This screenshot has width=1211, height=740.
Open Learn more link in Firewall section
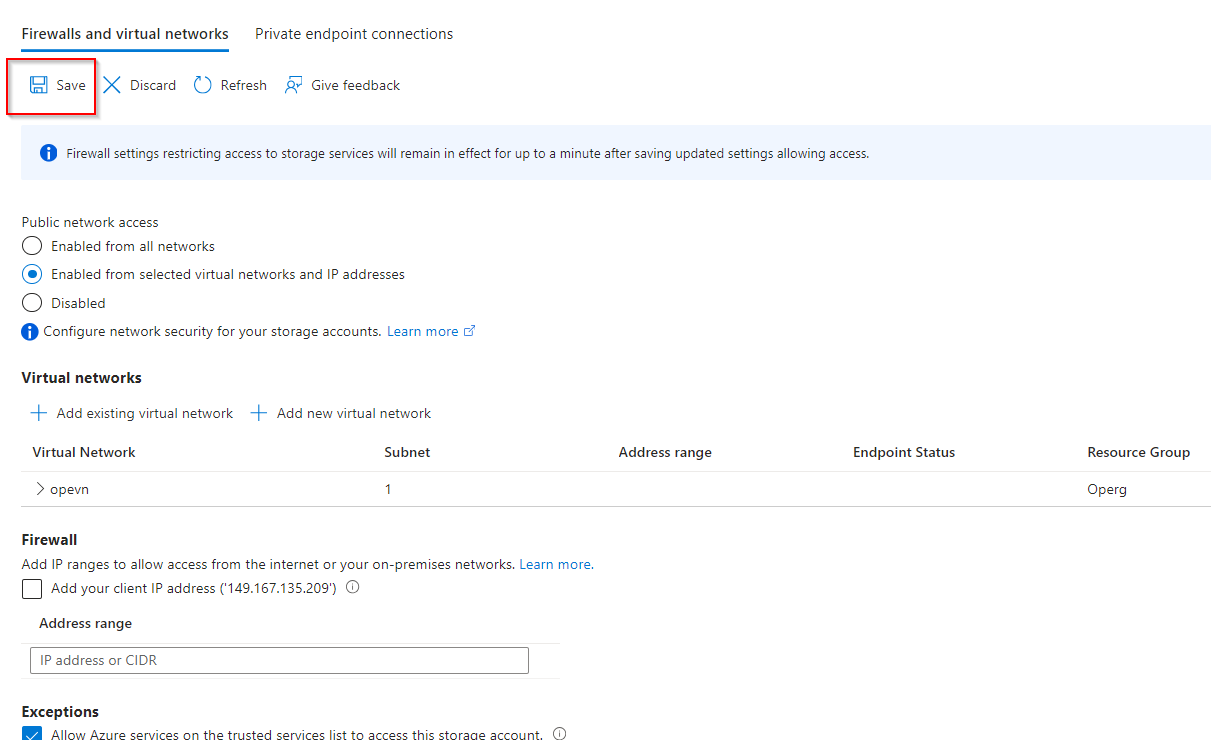555,564
